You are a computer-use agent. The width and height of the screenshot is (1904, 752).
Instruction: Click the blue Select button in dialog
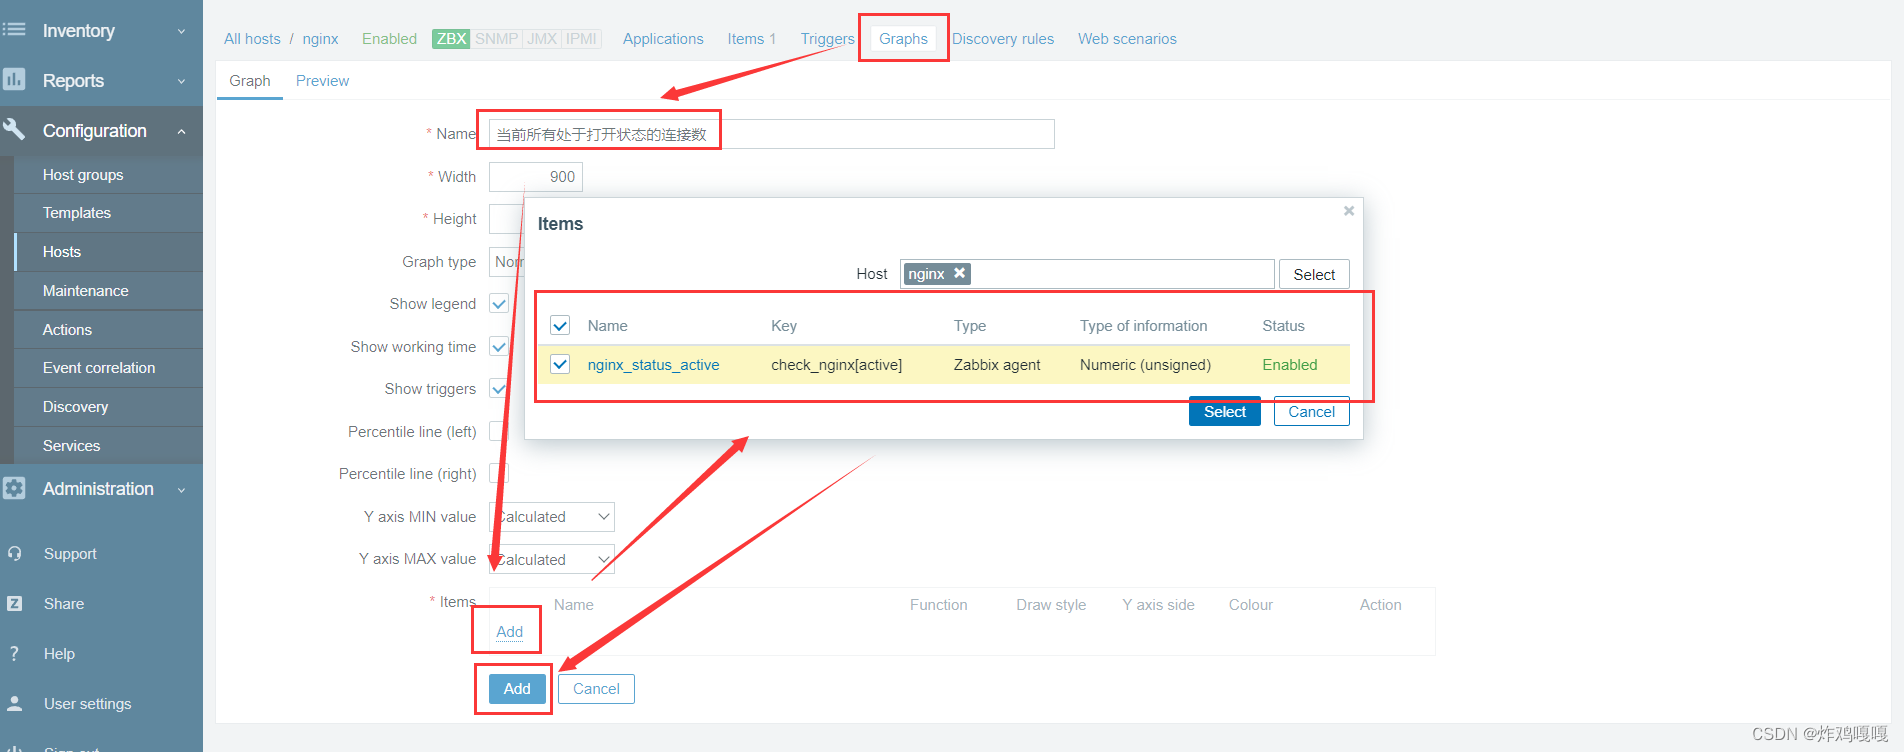1225,412
